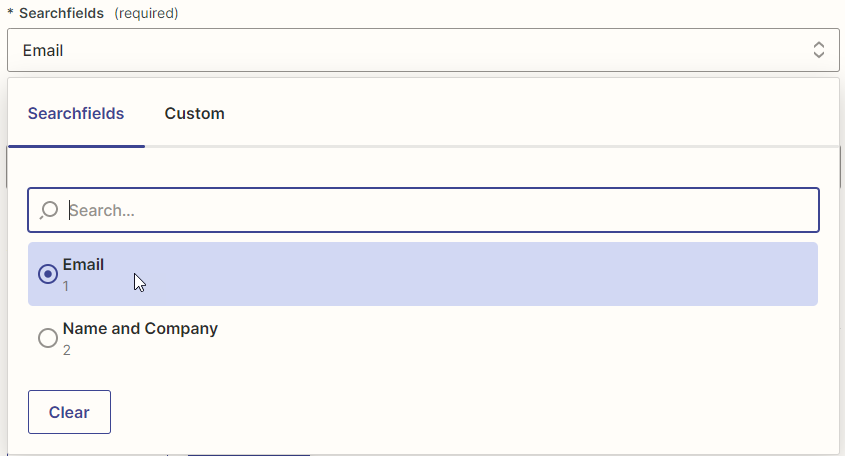Click the number 1 under Email option

tap(66, 286)
